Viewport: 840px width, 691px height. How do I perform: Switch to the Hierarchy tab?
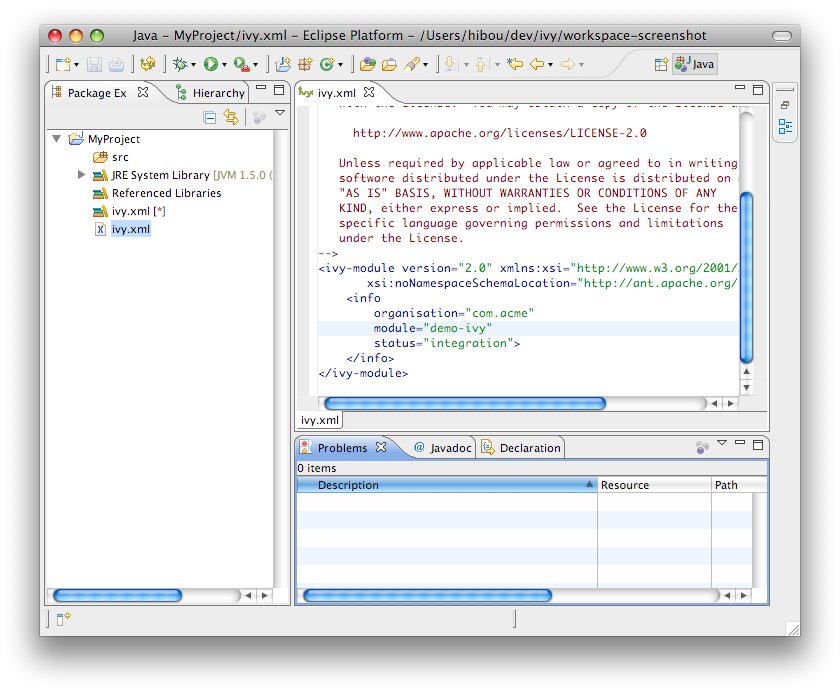coord(217,93)
